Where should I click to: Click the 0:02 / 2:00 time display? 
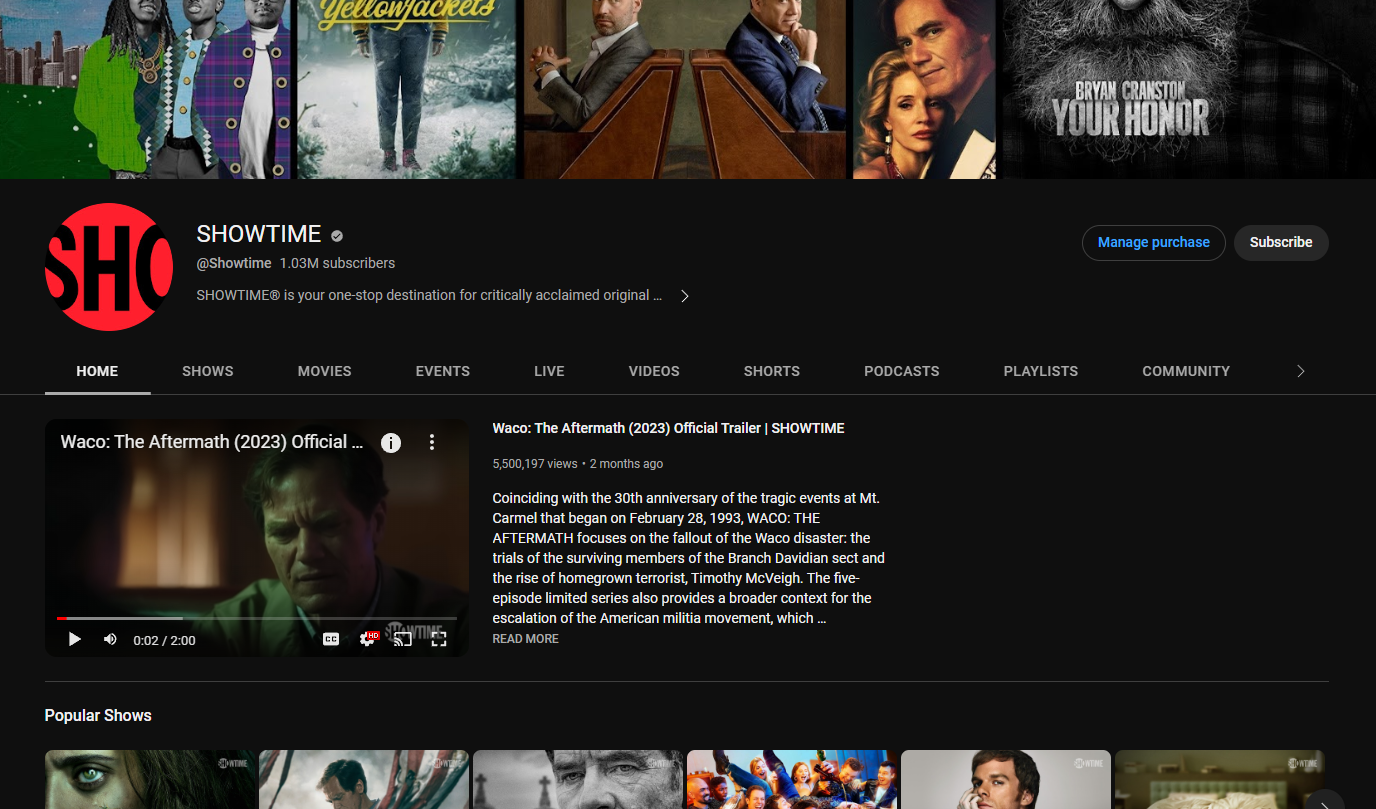coord(164,640)
